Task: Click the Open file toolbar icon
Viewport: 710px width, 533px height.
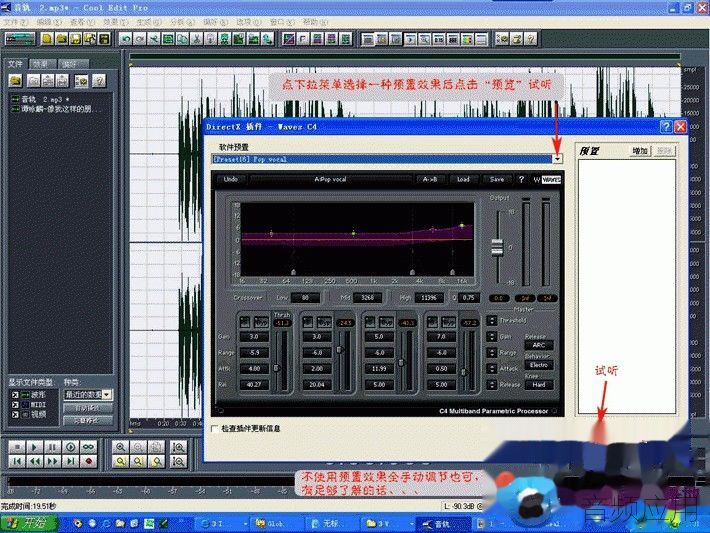Action: point(61,39)
